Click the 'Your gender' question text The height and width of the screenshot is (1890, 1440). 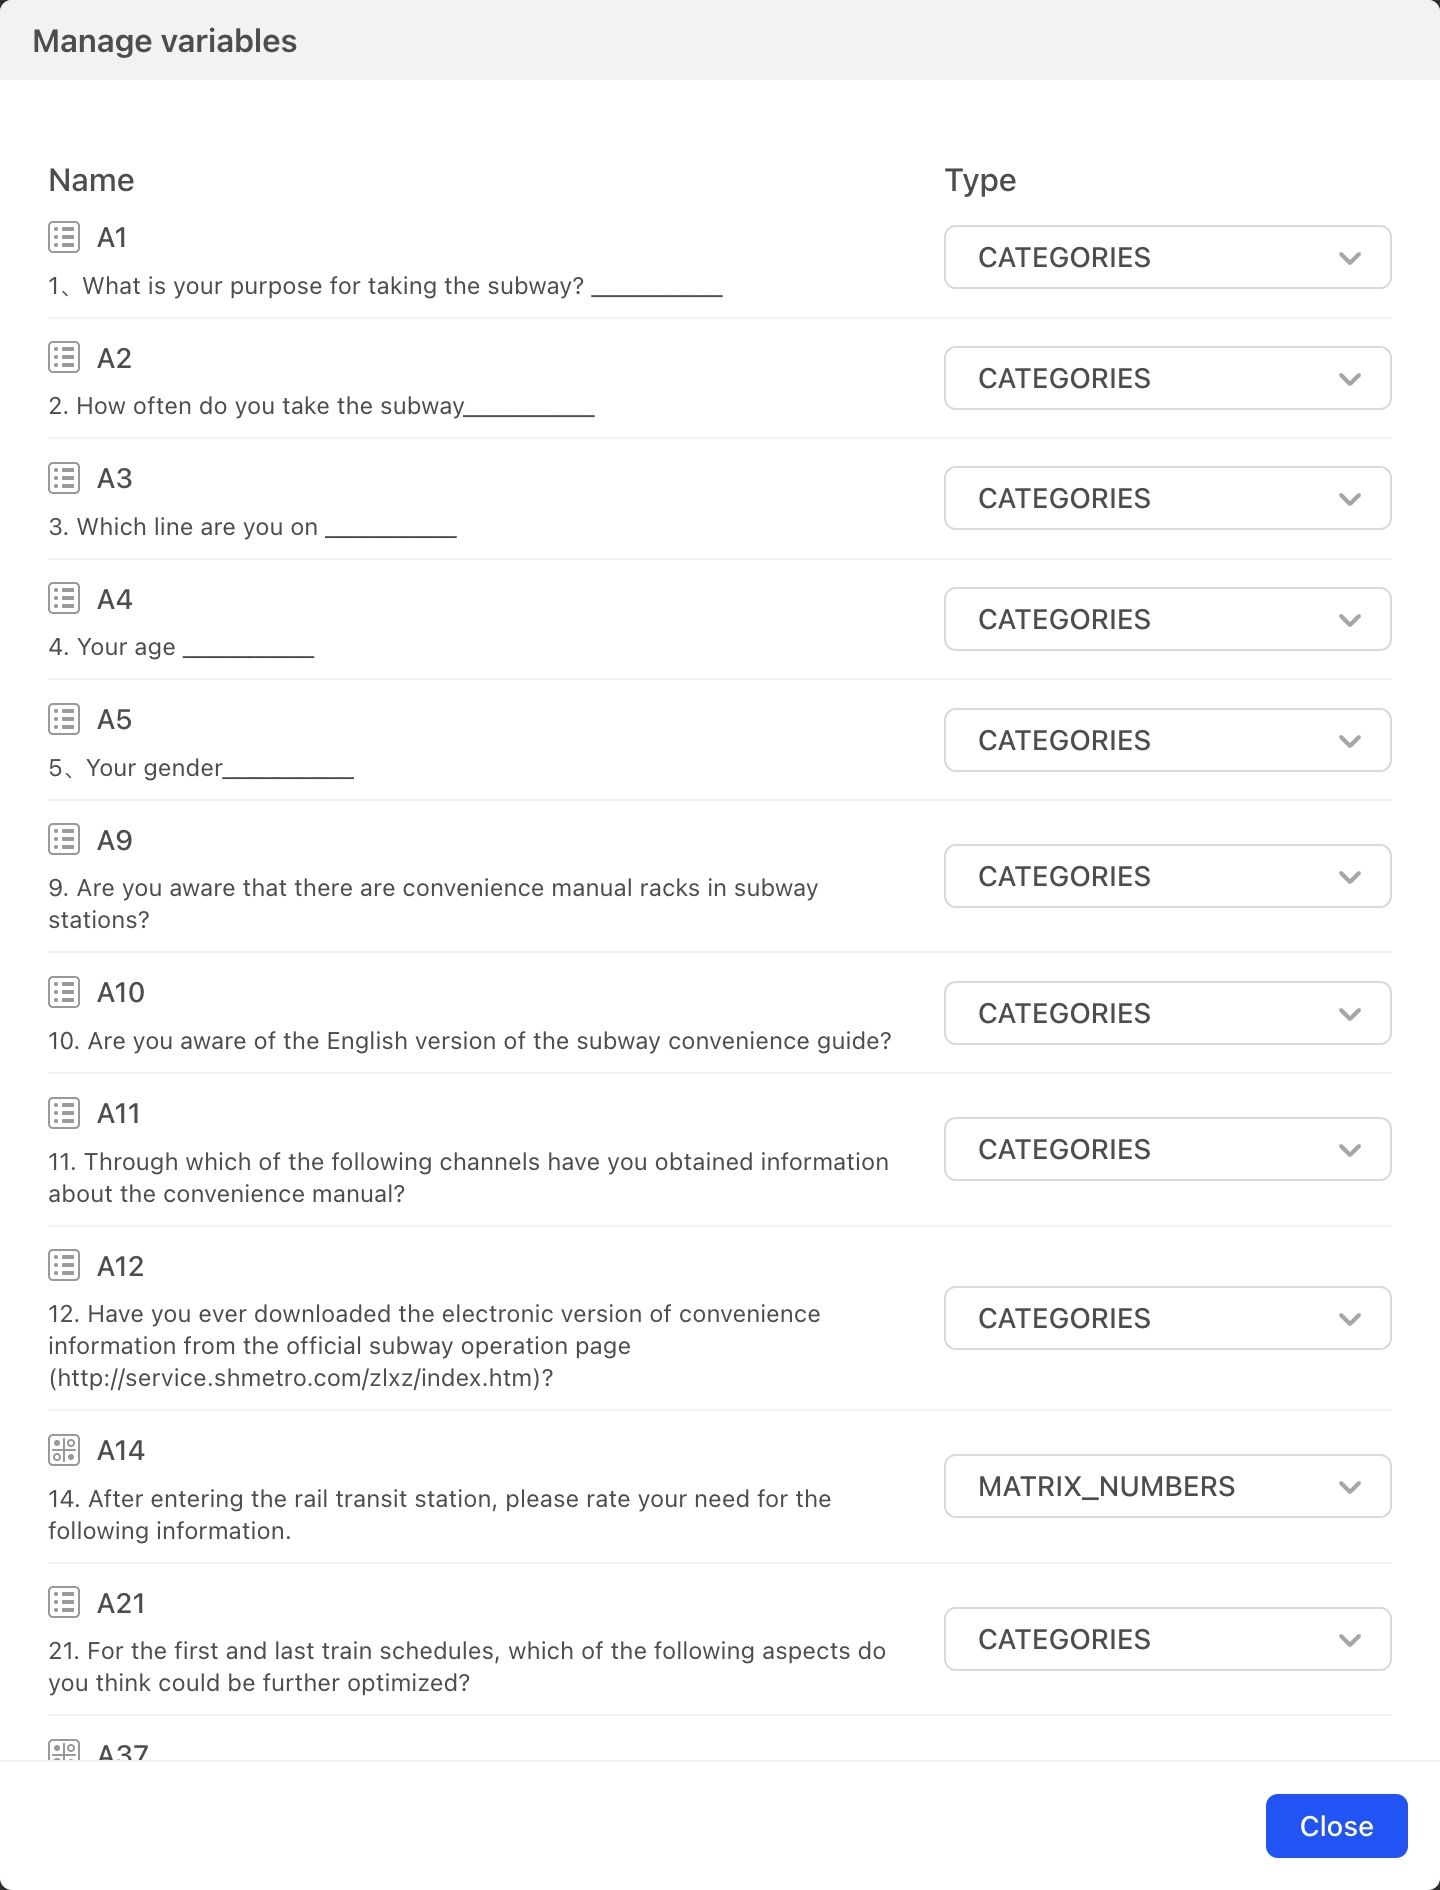[x=154, y=768]
